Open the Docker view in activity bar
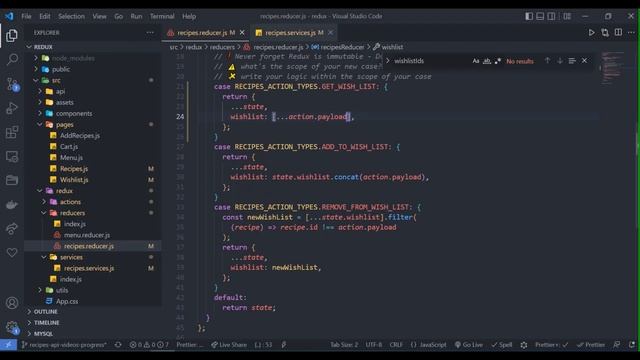 12,204
